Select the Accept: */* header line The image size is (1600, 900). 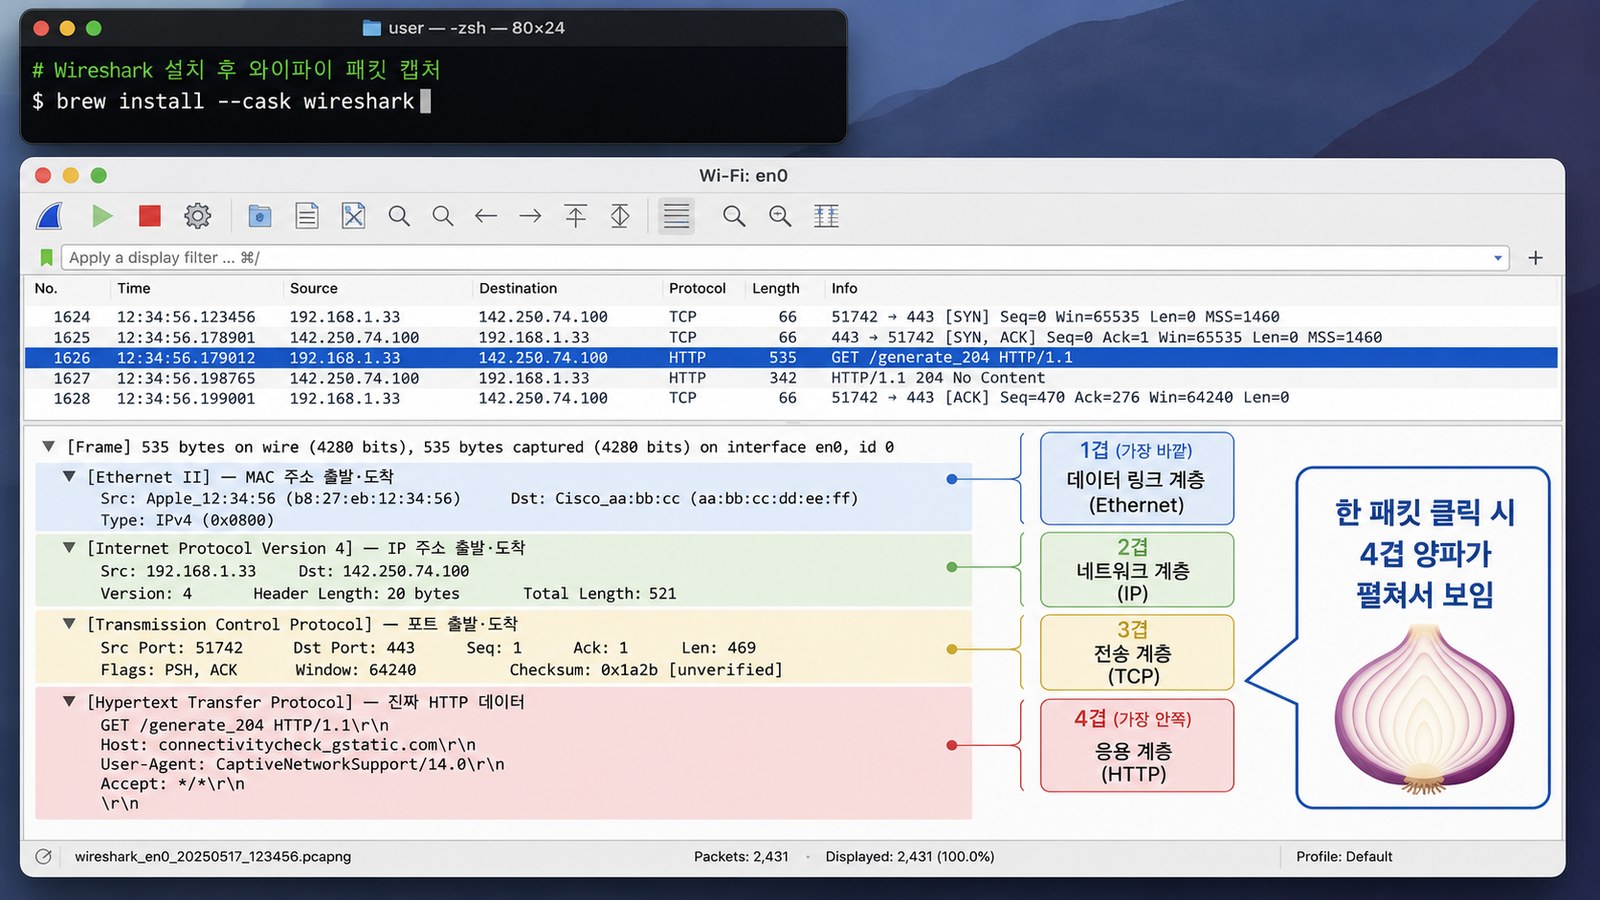[172, 784]
